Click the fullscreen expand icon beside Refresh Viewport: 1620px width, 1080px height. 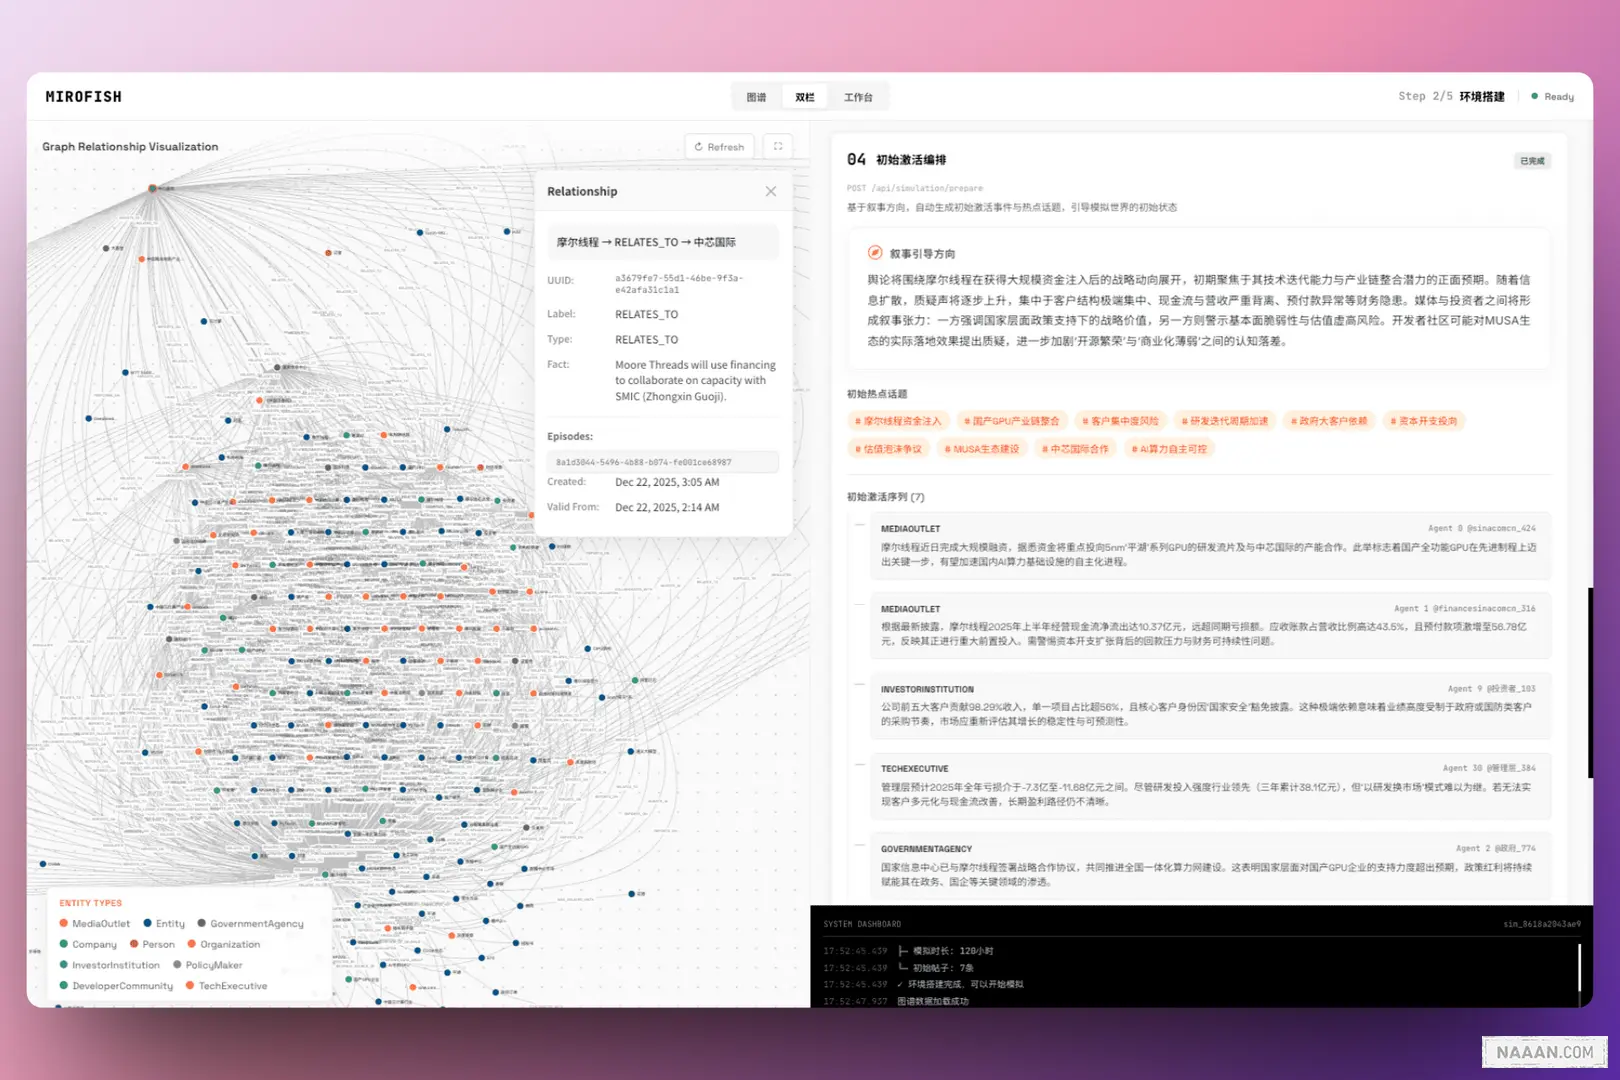click(778, 147)
